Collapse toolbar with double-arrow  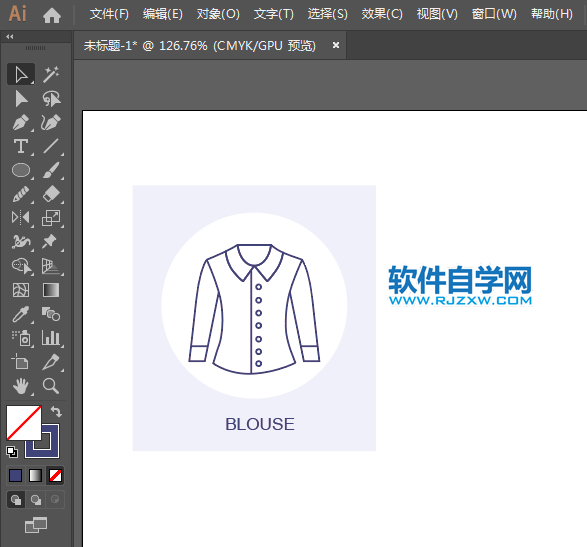10,36
